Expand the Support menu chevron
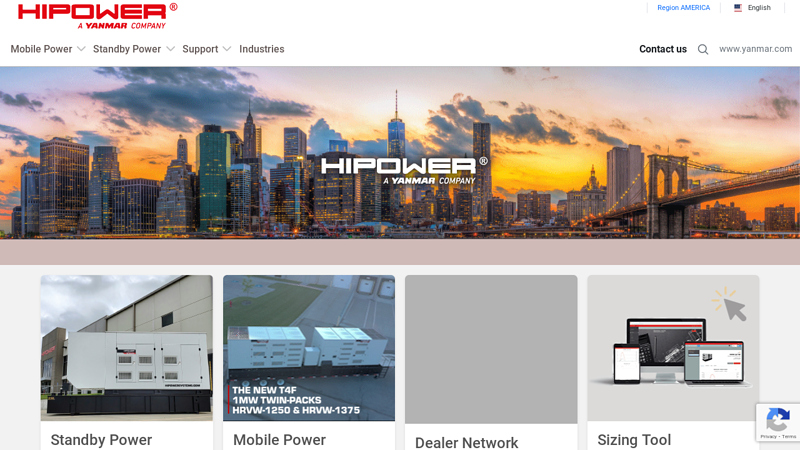Screen dimensions: 800x450 point(227,49)
